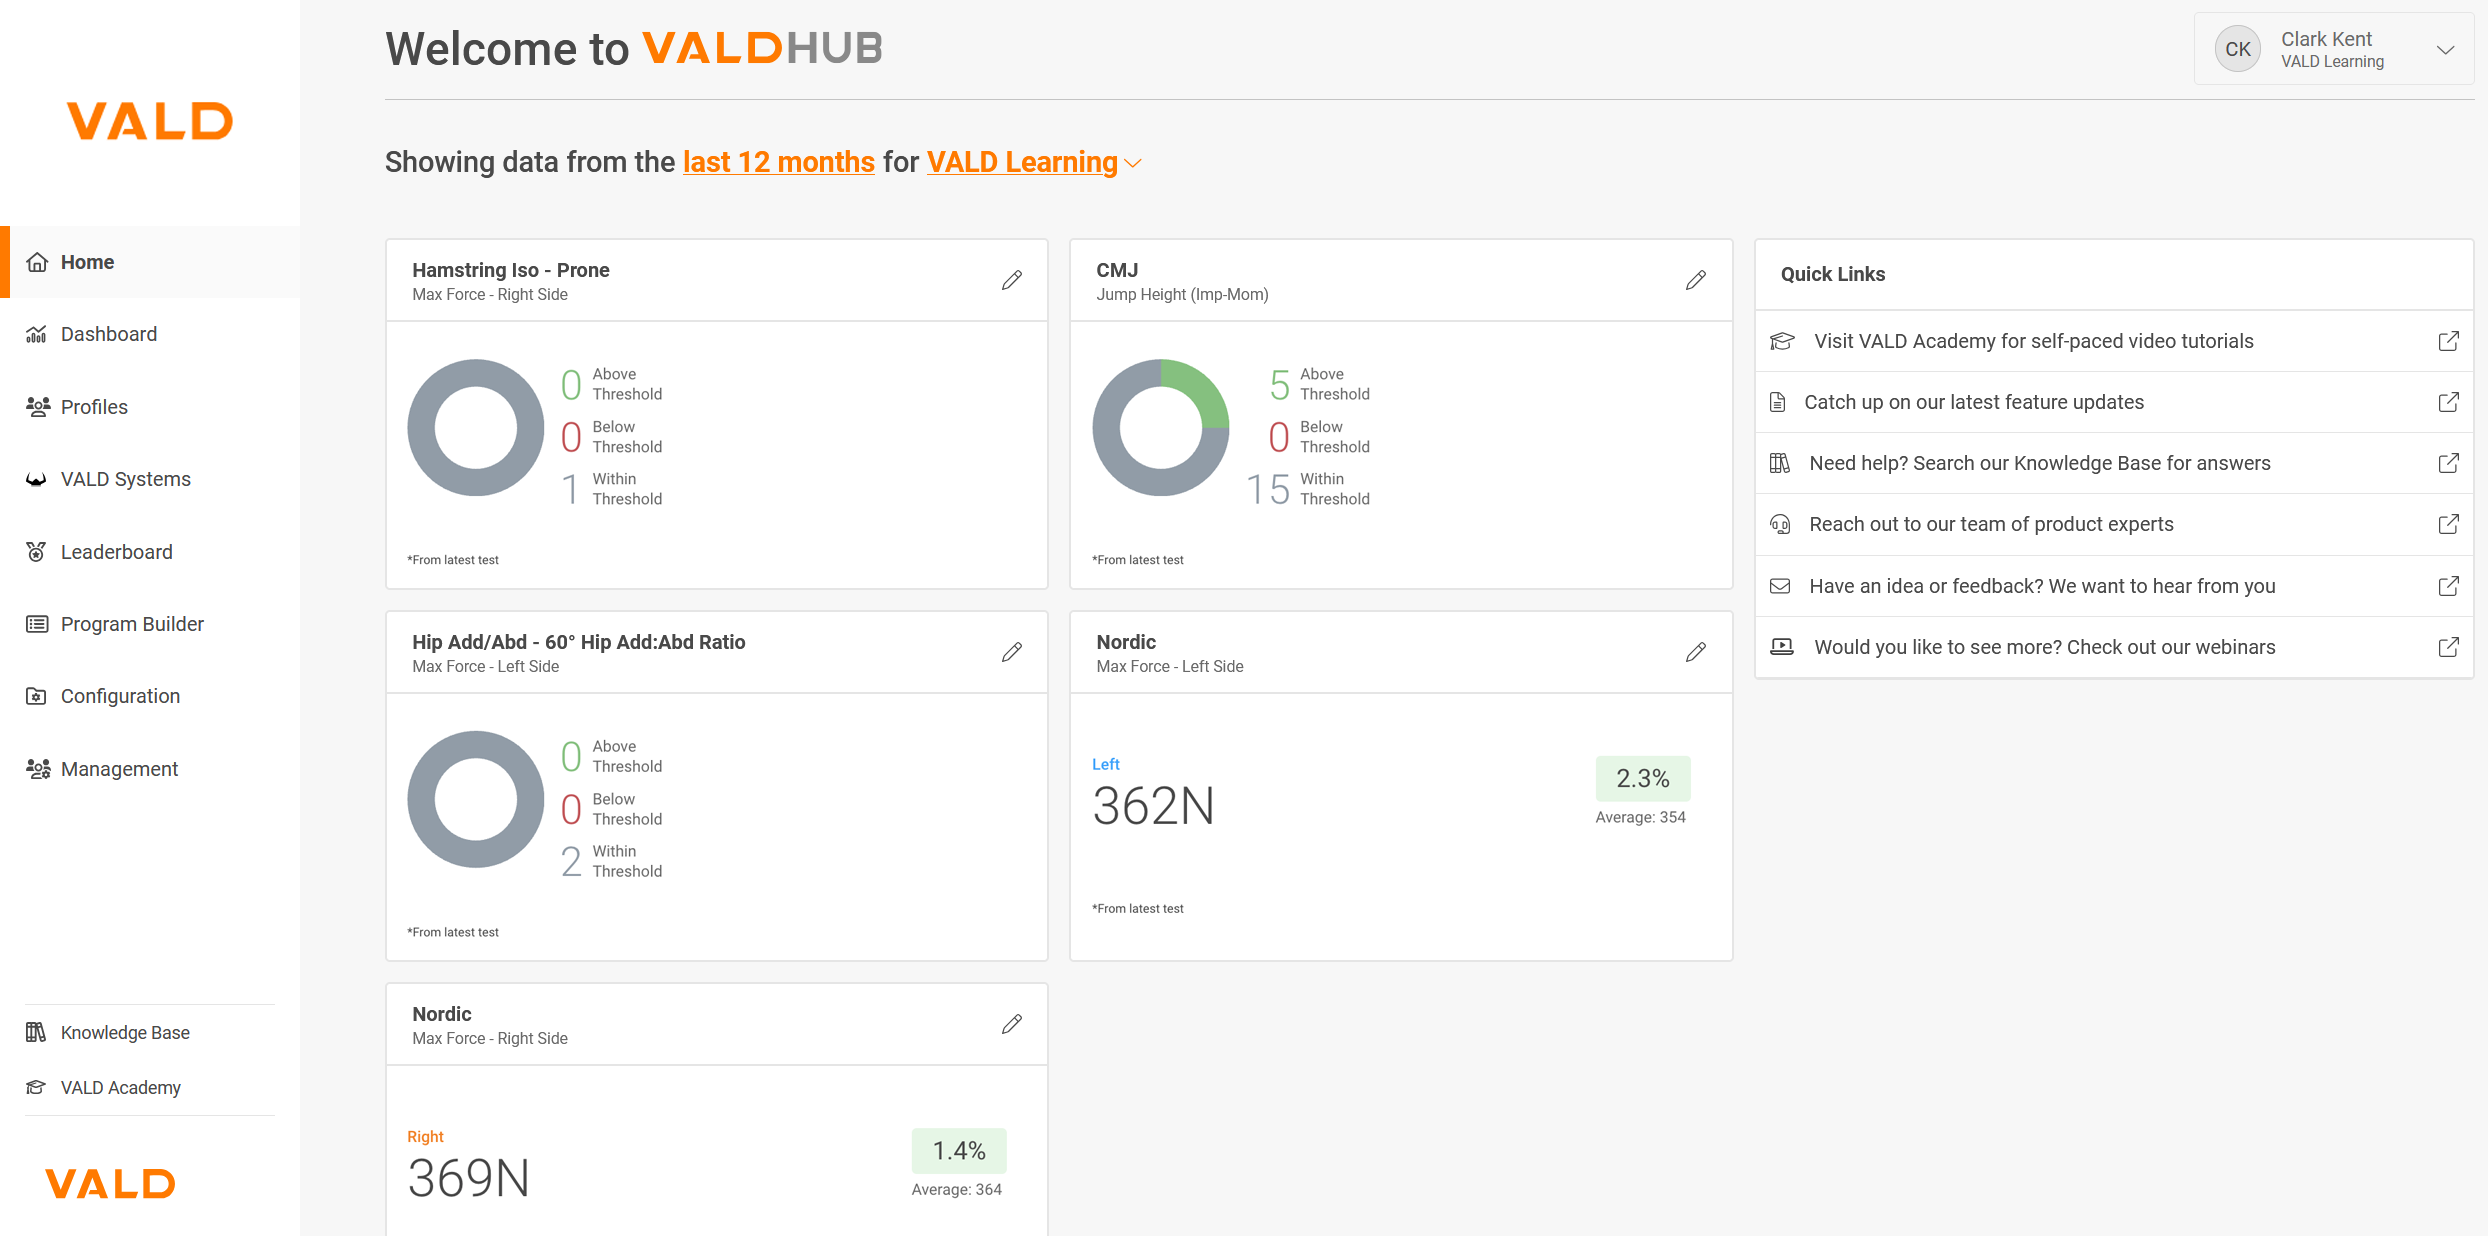Screen dimensions: 2488x1236
Task: Edit the Nordic Left Side tile
Action: [1695, 652]
